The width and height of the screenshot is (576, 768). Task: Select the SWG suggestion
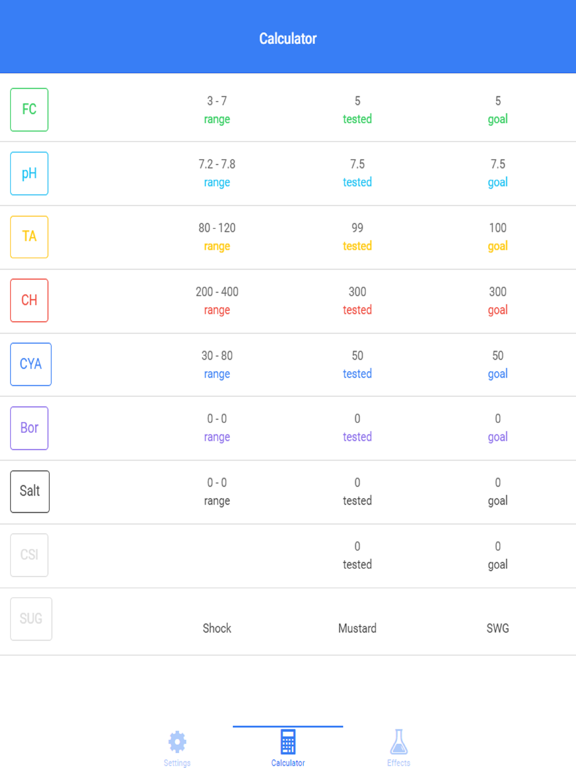tap(498, 628)
